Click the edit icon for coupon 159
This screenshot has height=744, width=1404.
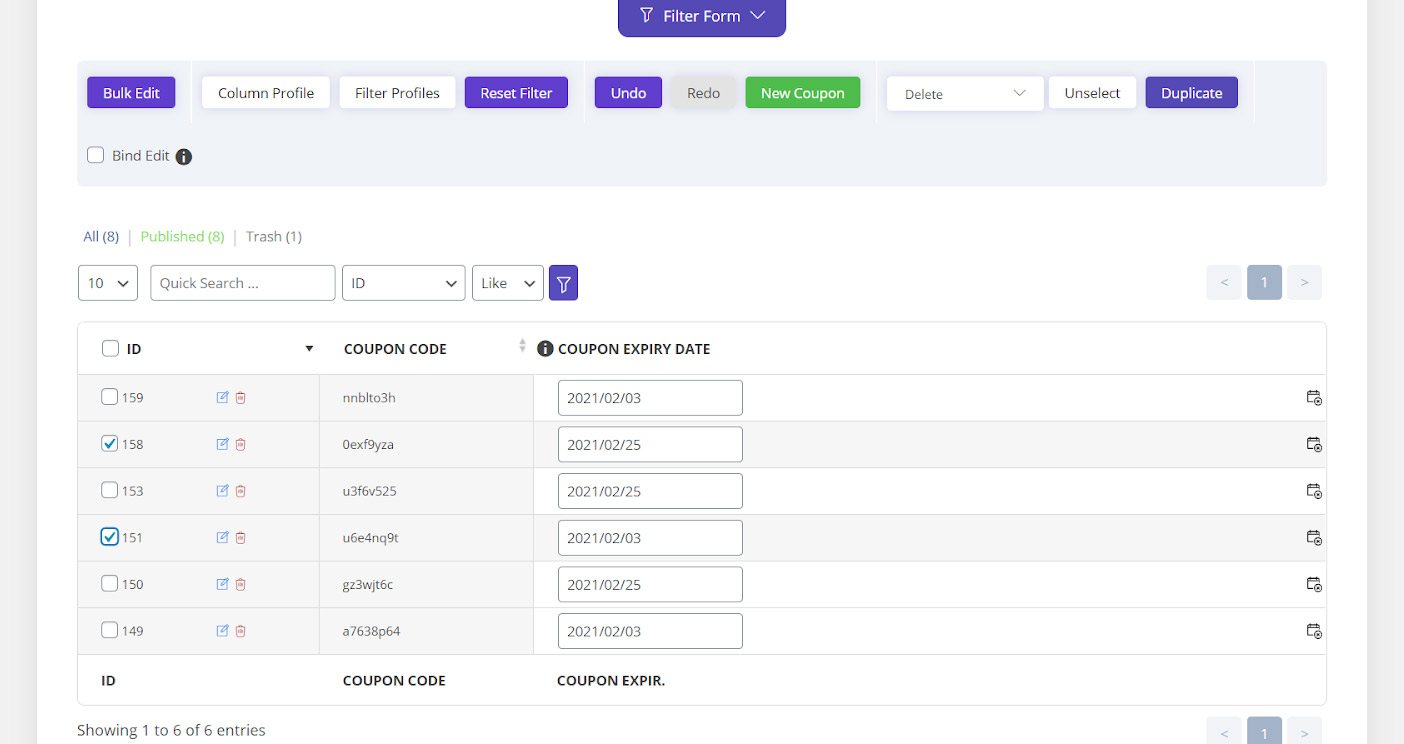click(222, 397)
